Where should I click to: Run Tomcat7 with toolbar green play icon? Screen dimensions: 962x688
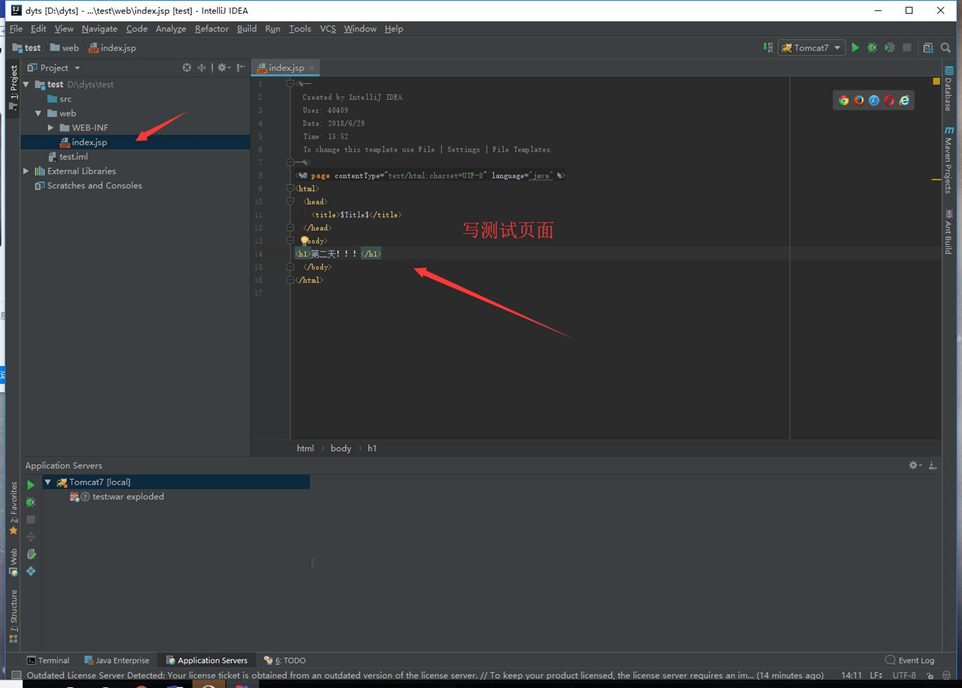855,47
